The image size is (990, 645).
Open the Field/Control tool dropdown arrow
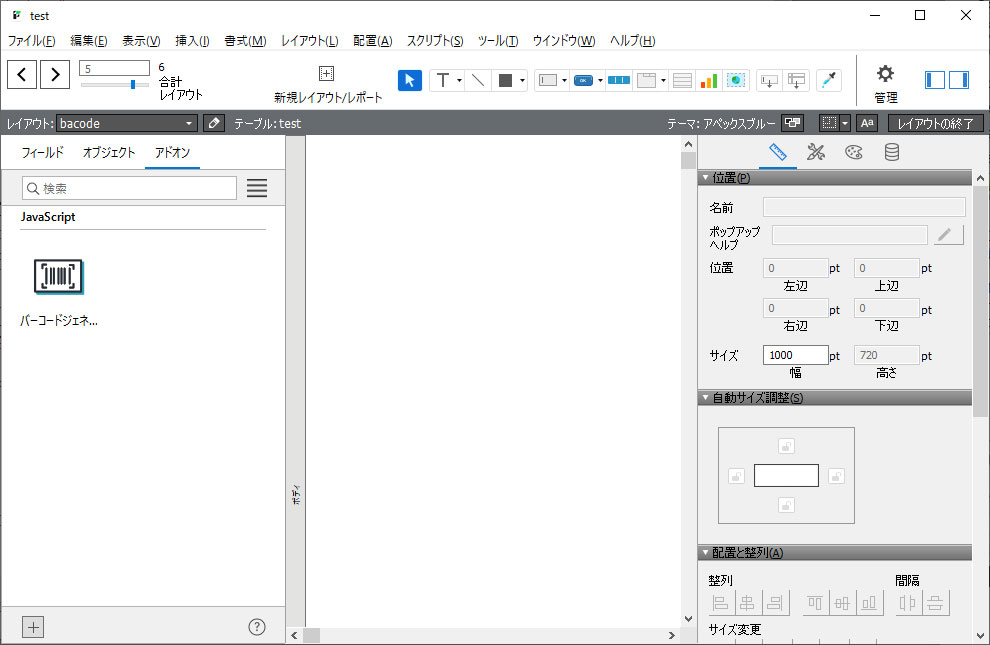tap(564, 81)
